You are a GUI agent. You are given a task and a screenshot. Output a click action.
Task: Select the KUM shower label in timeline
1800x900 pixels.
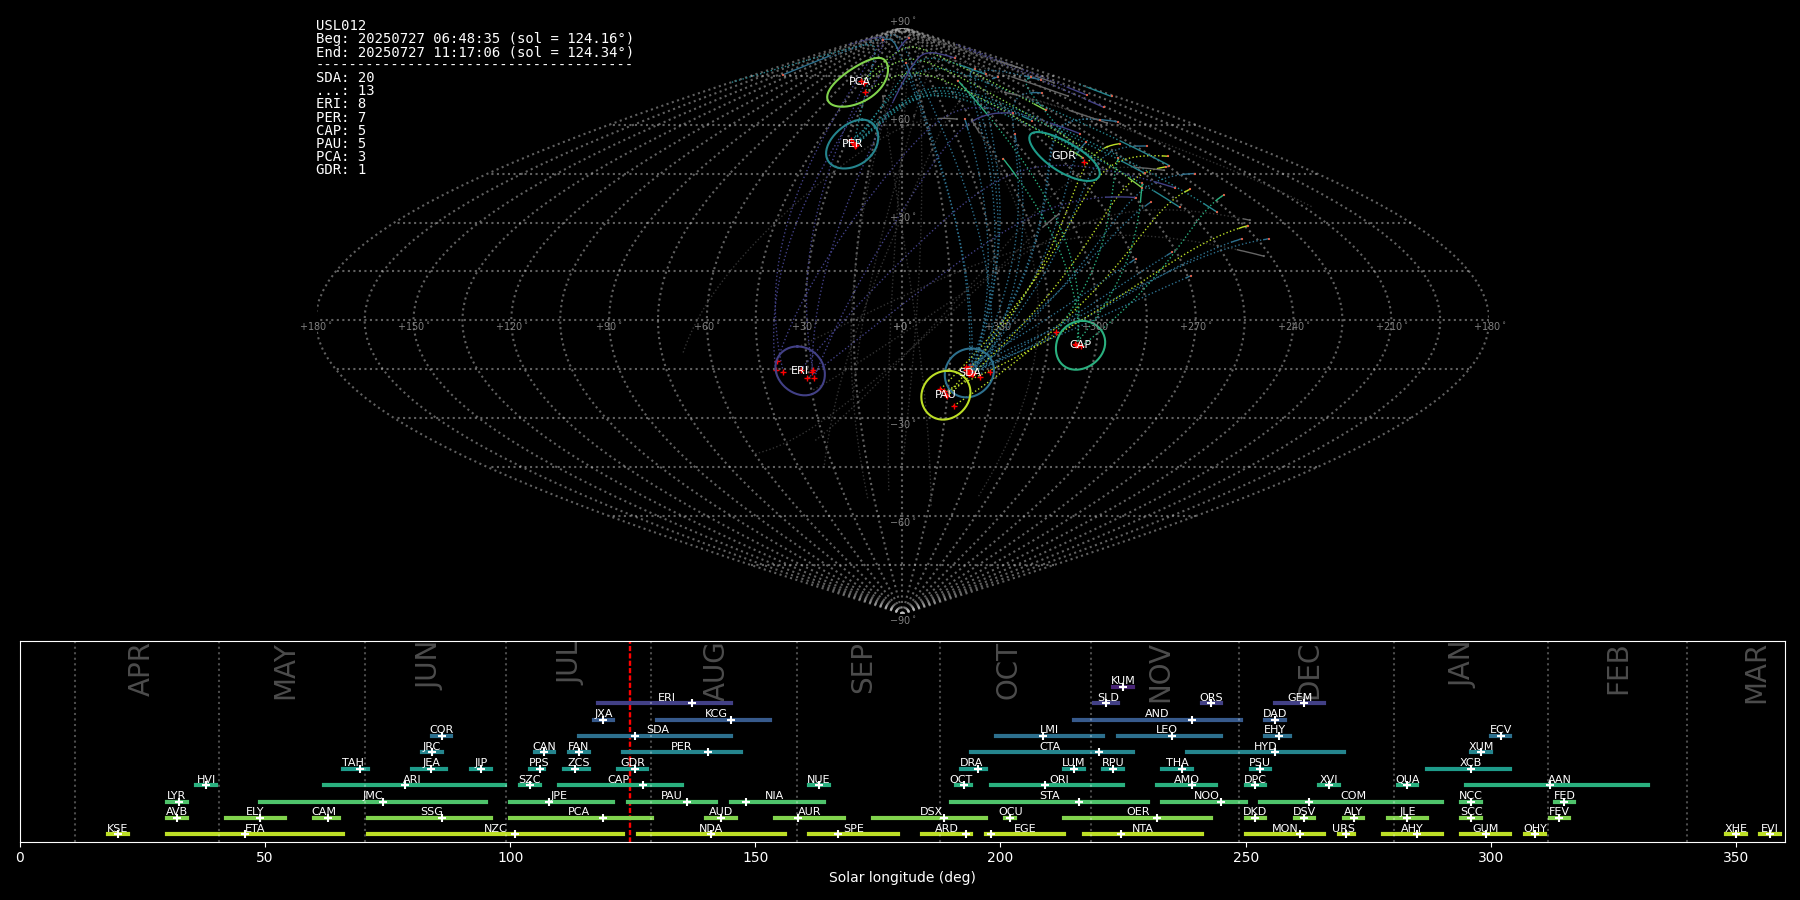(x=1123, y=681)
